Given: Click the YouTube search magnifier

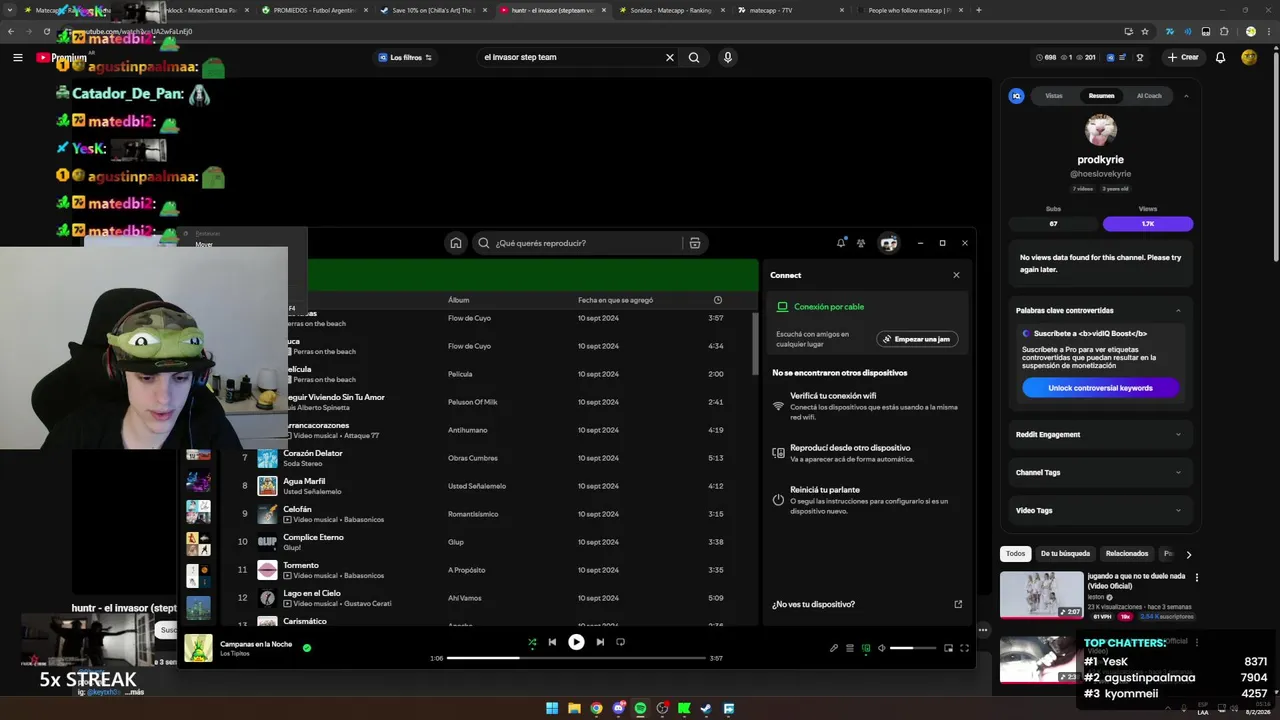Looking at the screenshot, I should coord(694,57).
